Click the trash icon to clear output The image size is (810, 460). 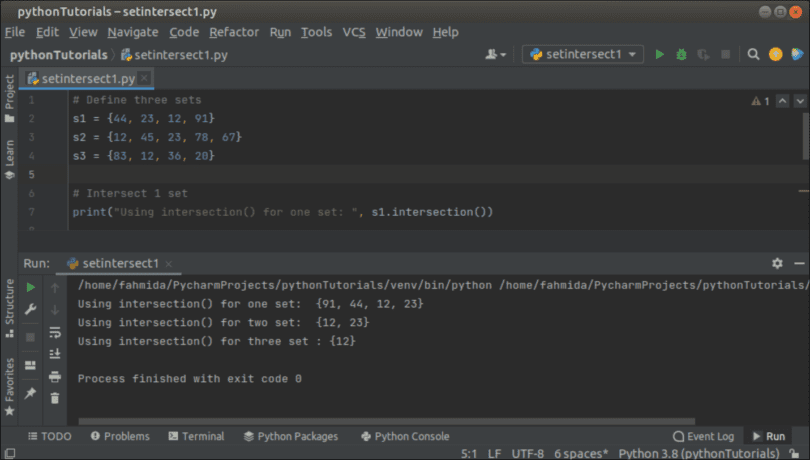coord(55,398)
